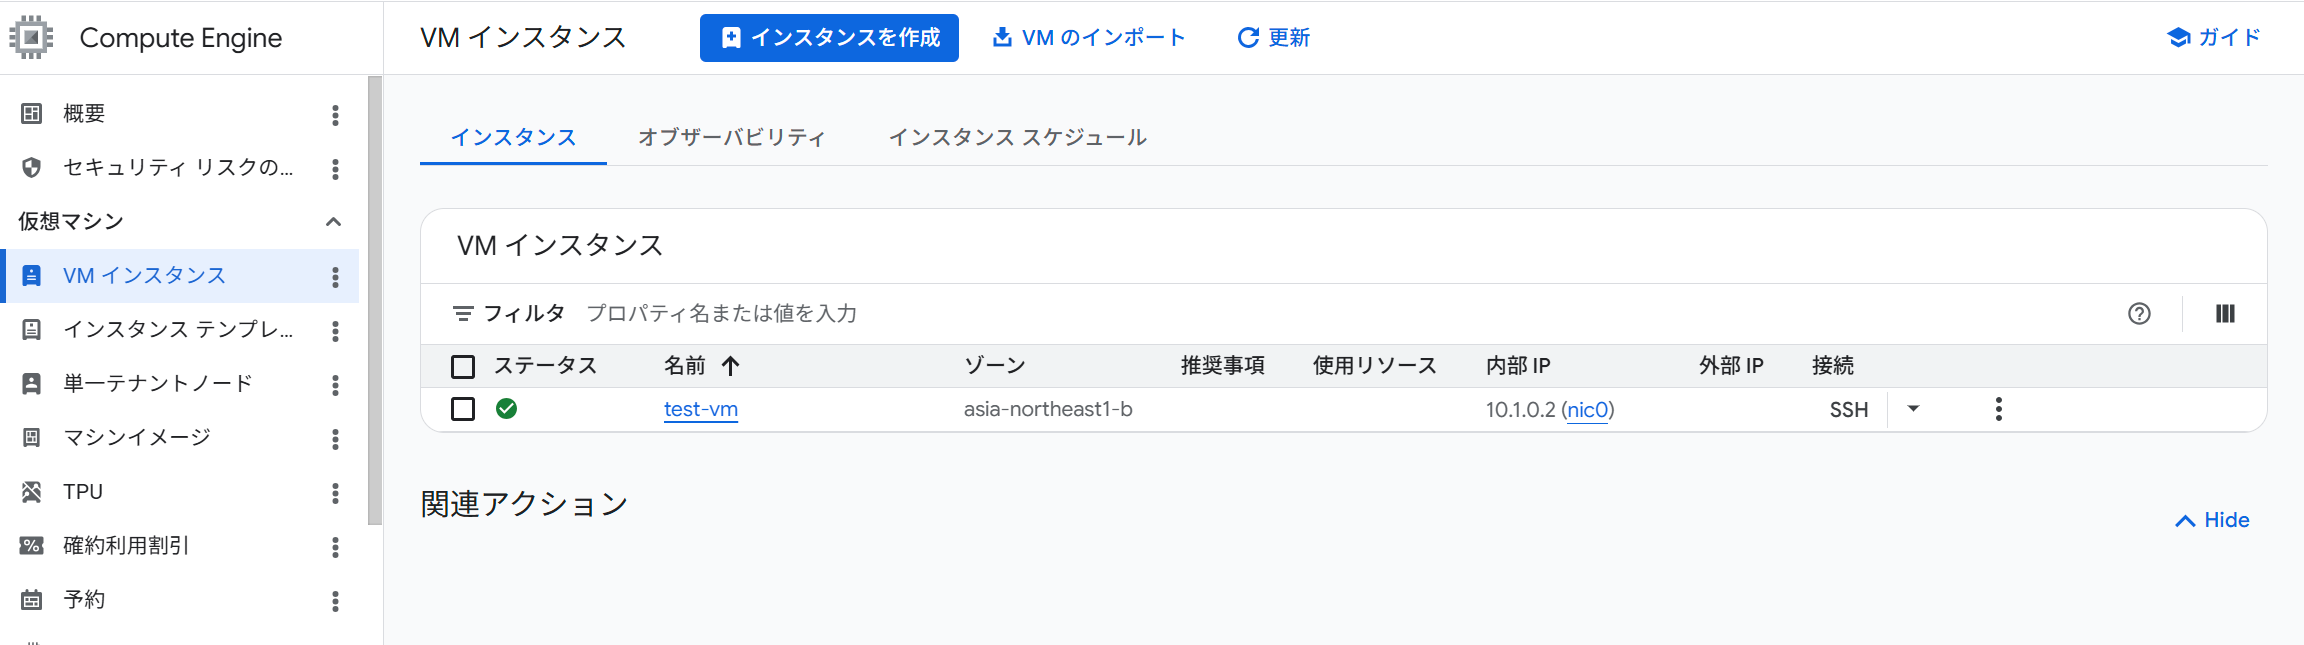
Task: Open the more menu for マシンイメージ
Action: [x=335, y=439]
